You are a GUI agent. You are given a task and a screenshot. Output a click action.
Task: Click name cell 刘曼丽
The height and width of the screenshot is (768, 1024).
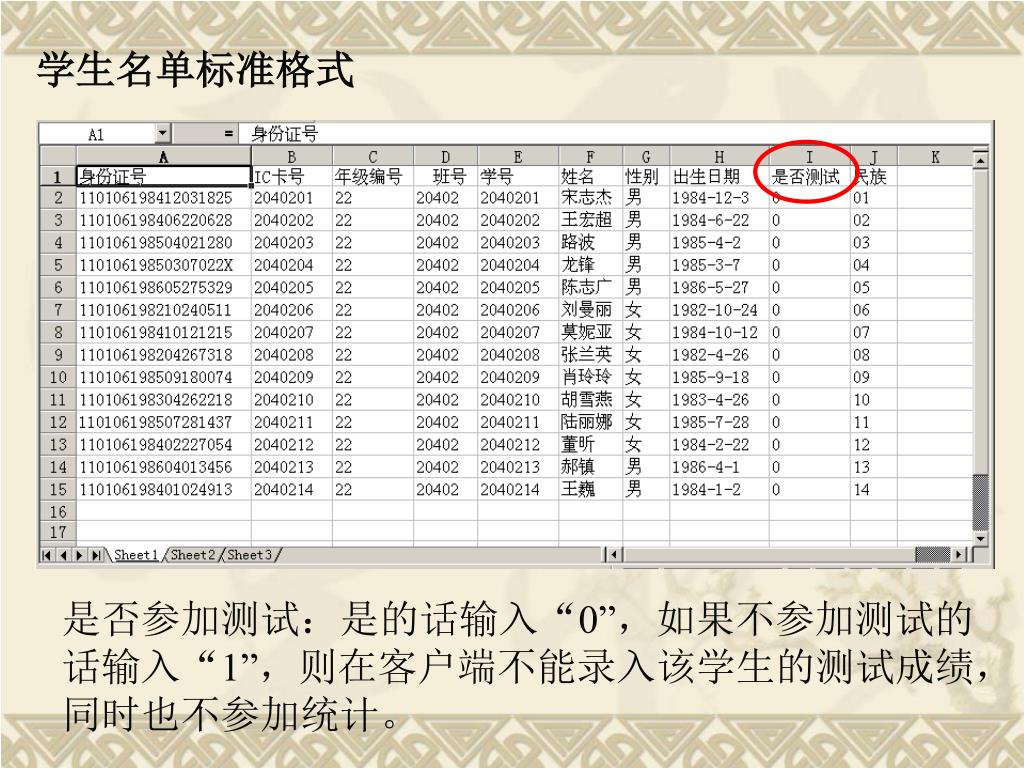[x=590, y=310]
